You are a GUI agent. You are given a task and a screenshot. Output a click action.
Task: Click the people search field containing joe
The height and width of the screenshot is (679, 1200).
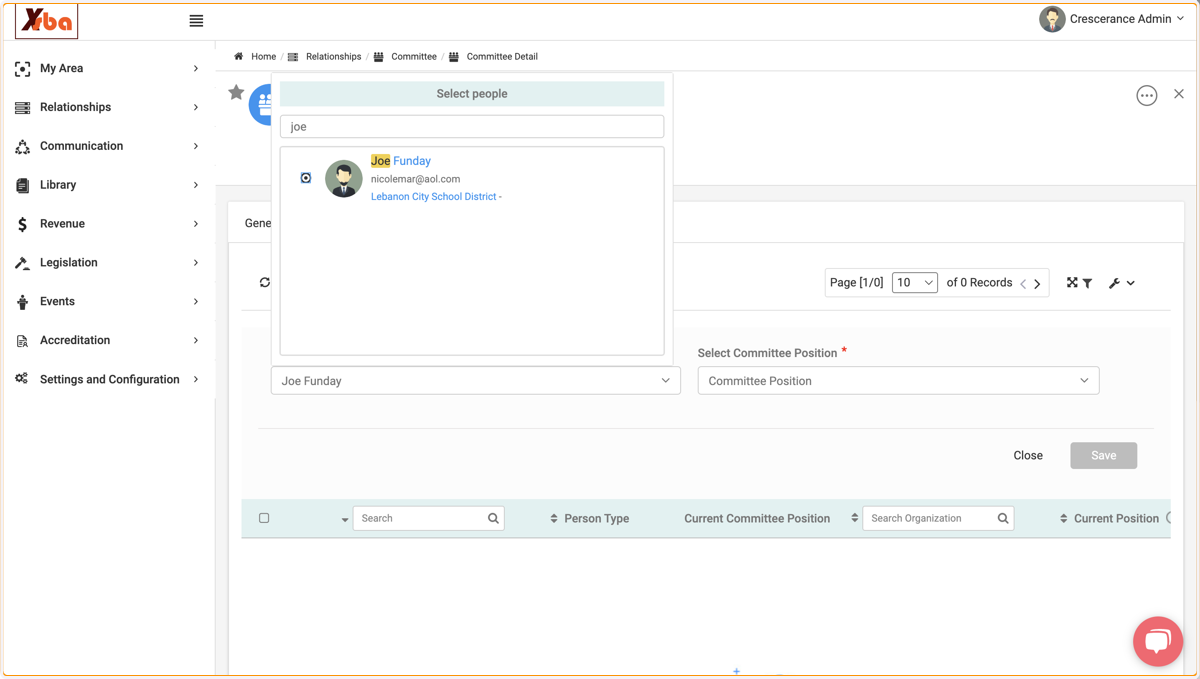(x=472, y=127)
